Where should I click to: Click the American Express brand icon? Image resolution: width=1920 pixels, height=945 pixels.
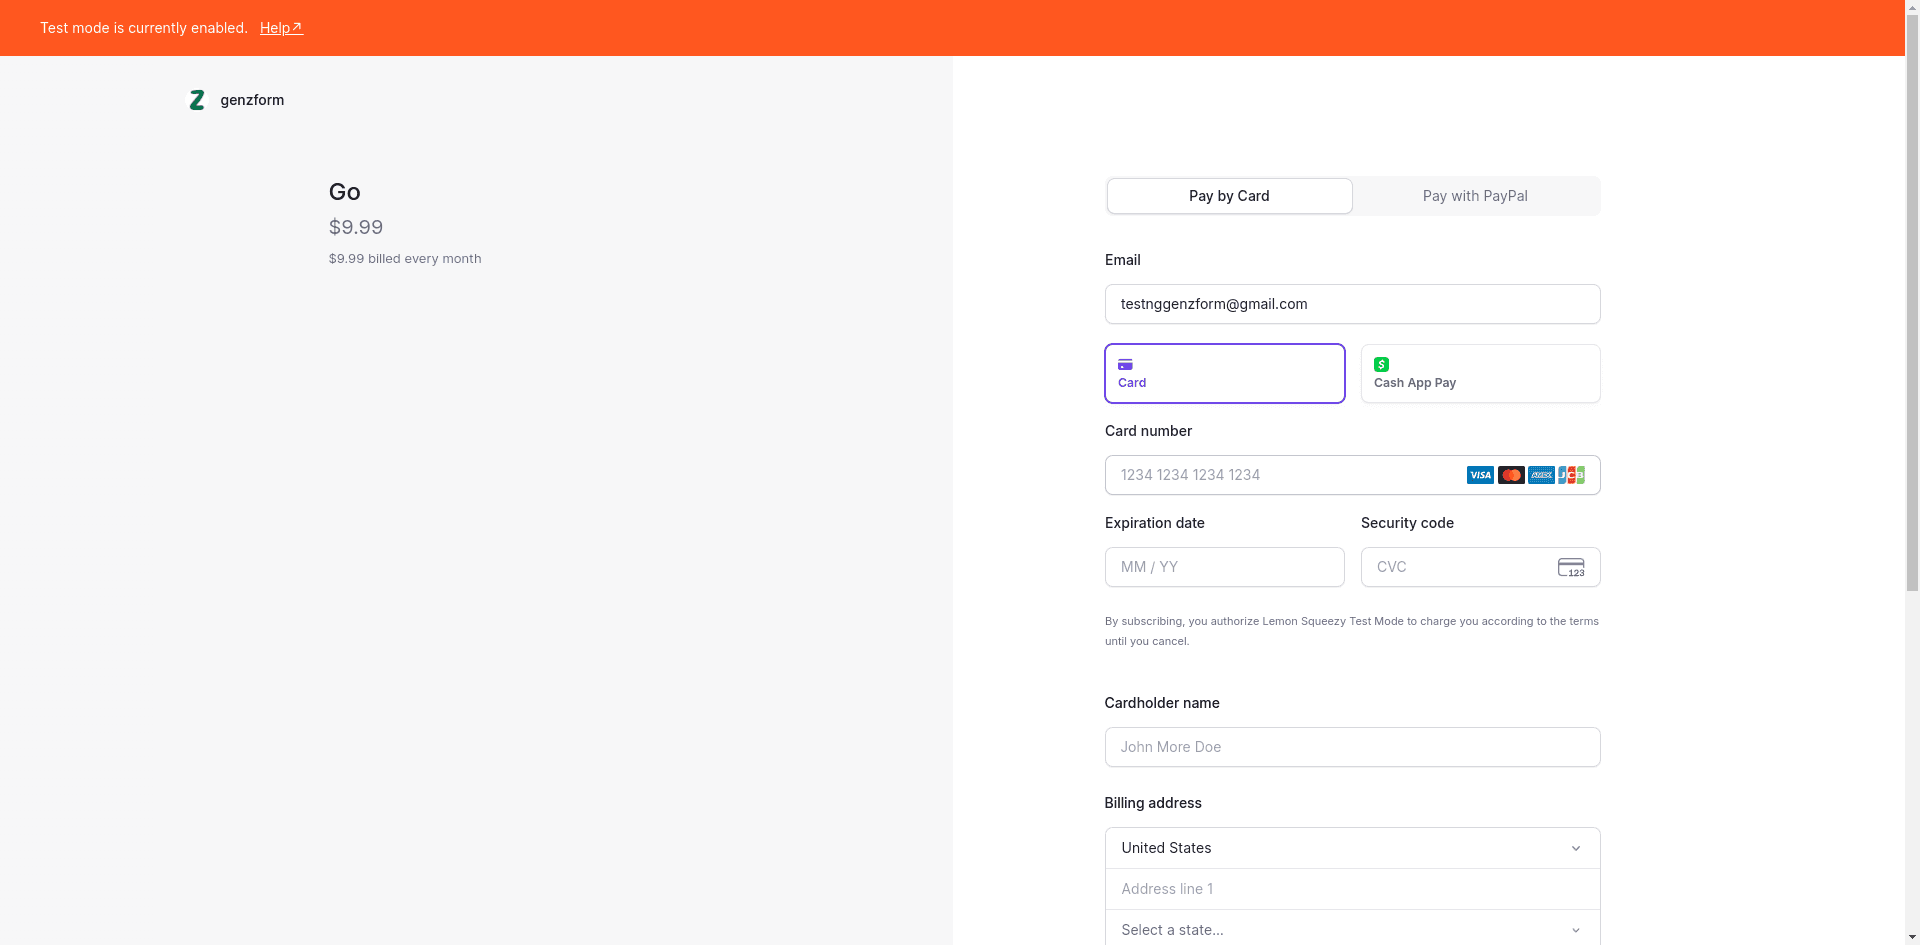(1541, 474)
